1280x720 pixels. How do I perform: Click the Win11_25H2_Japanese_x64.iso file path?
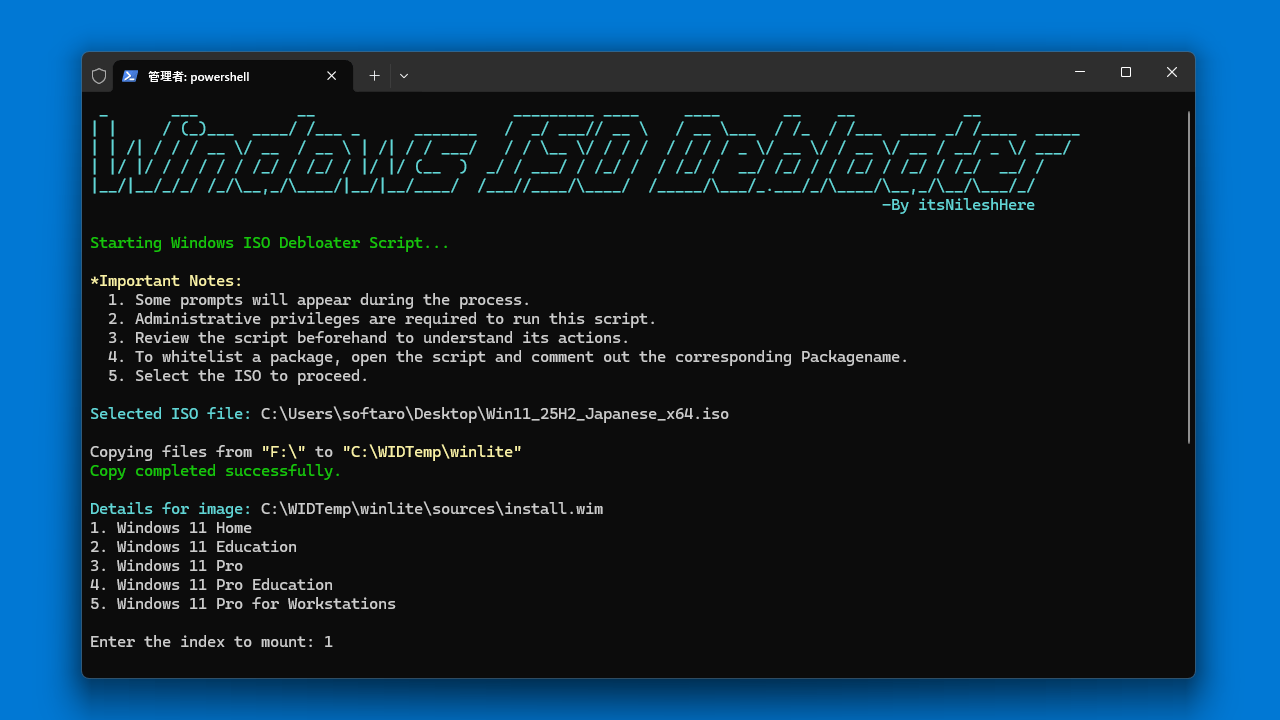tap(493, 413)
